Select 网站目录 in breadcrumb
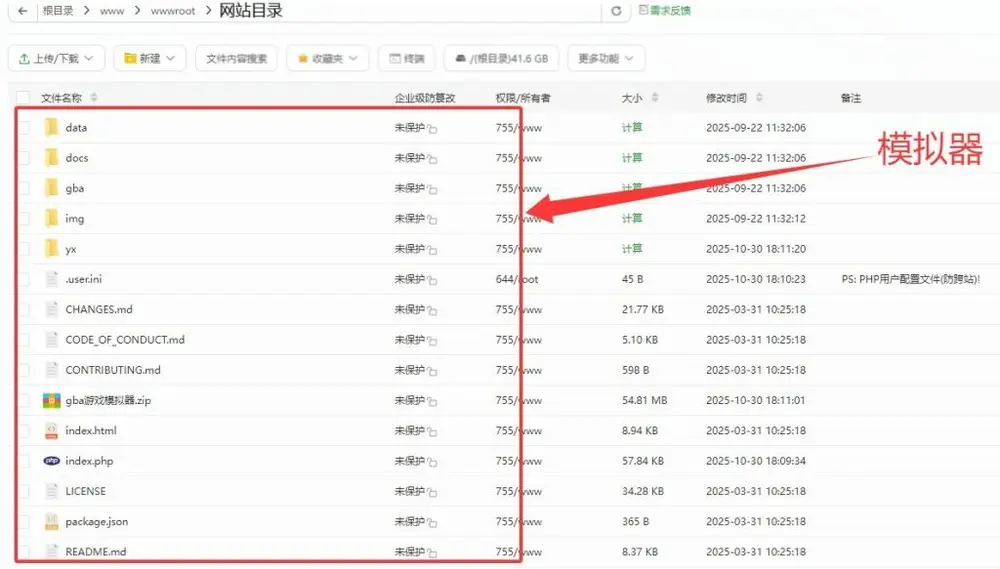This screenshot has width=1000, height=569. coord(251,11)
